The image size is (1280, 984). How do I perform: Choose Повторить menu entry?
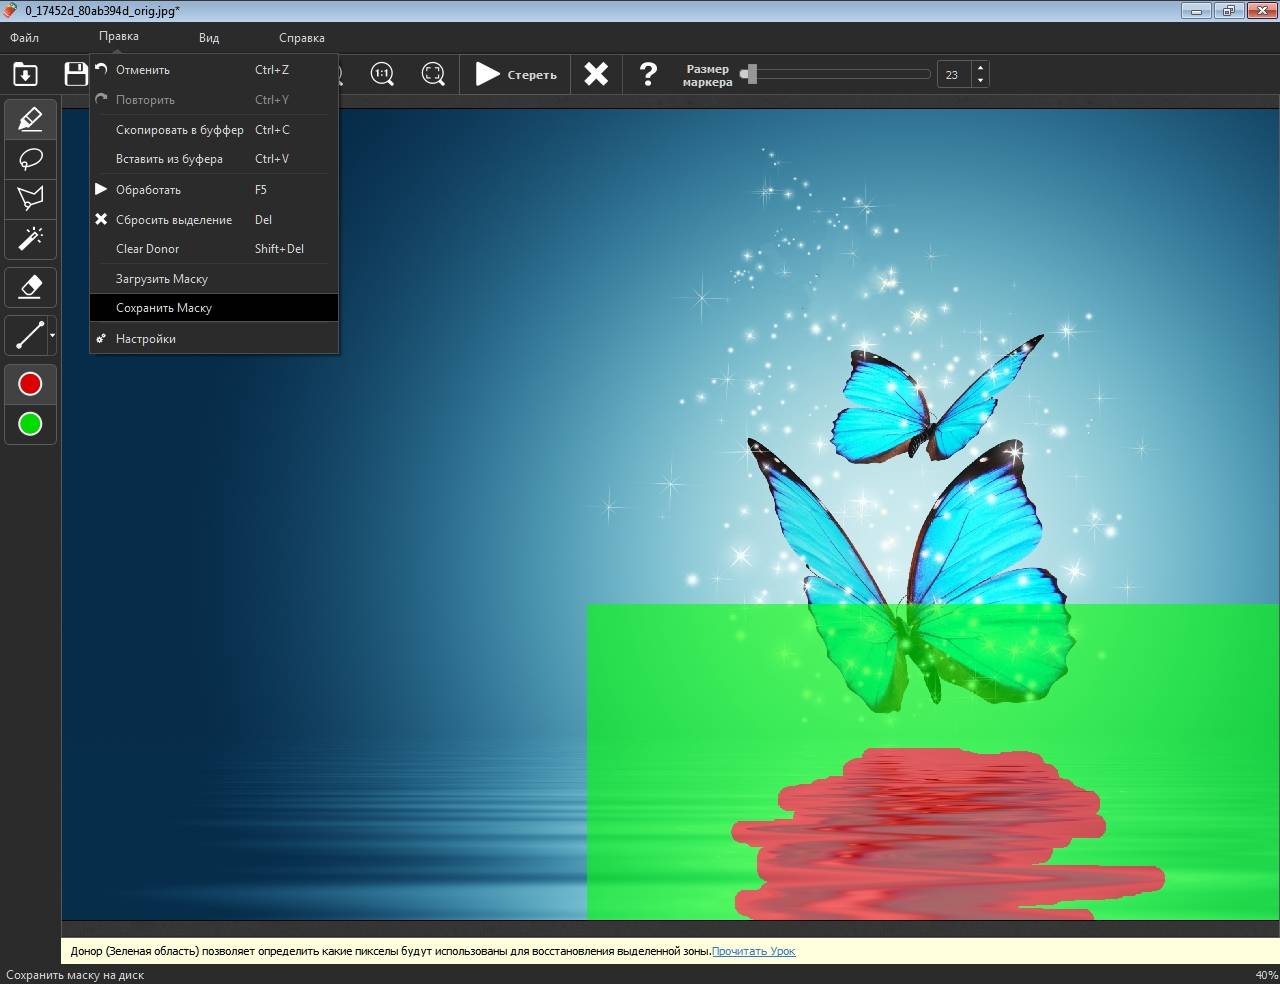pyautogui.click(x=214, y=100)
